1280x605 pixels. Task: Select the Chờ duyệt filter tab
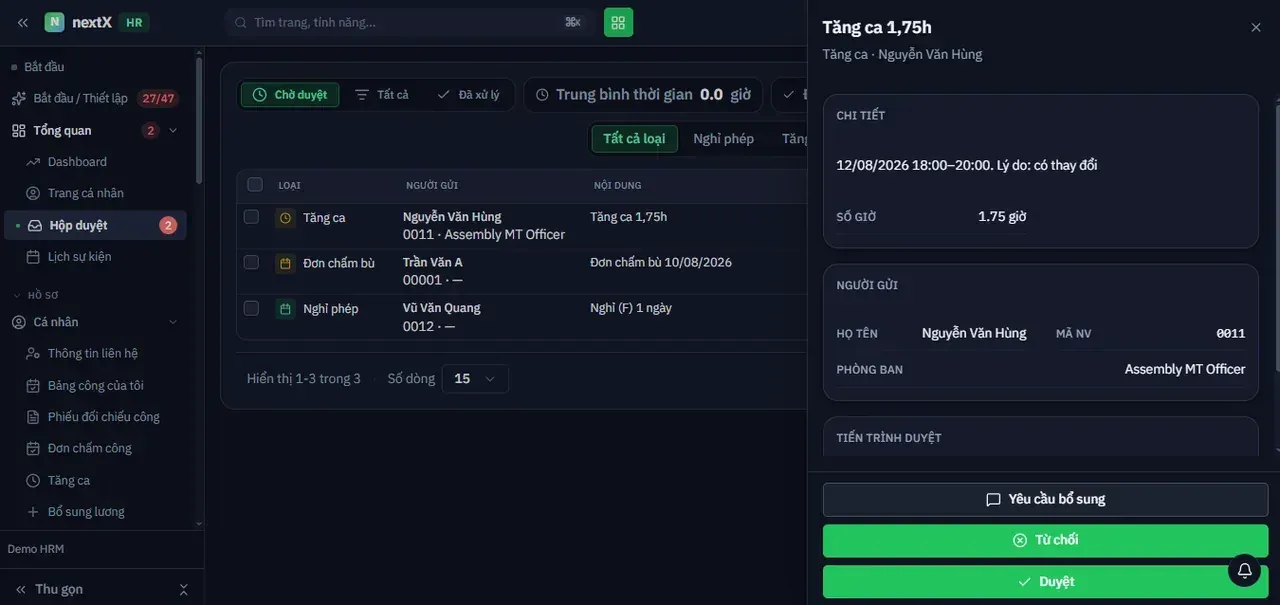coord(290,95)
